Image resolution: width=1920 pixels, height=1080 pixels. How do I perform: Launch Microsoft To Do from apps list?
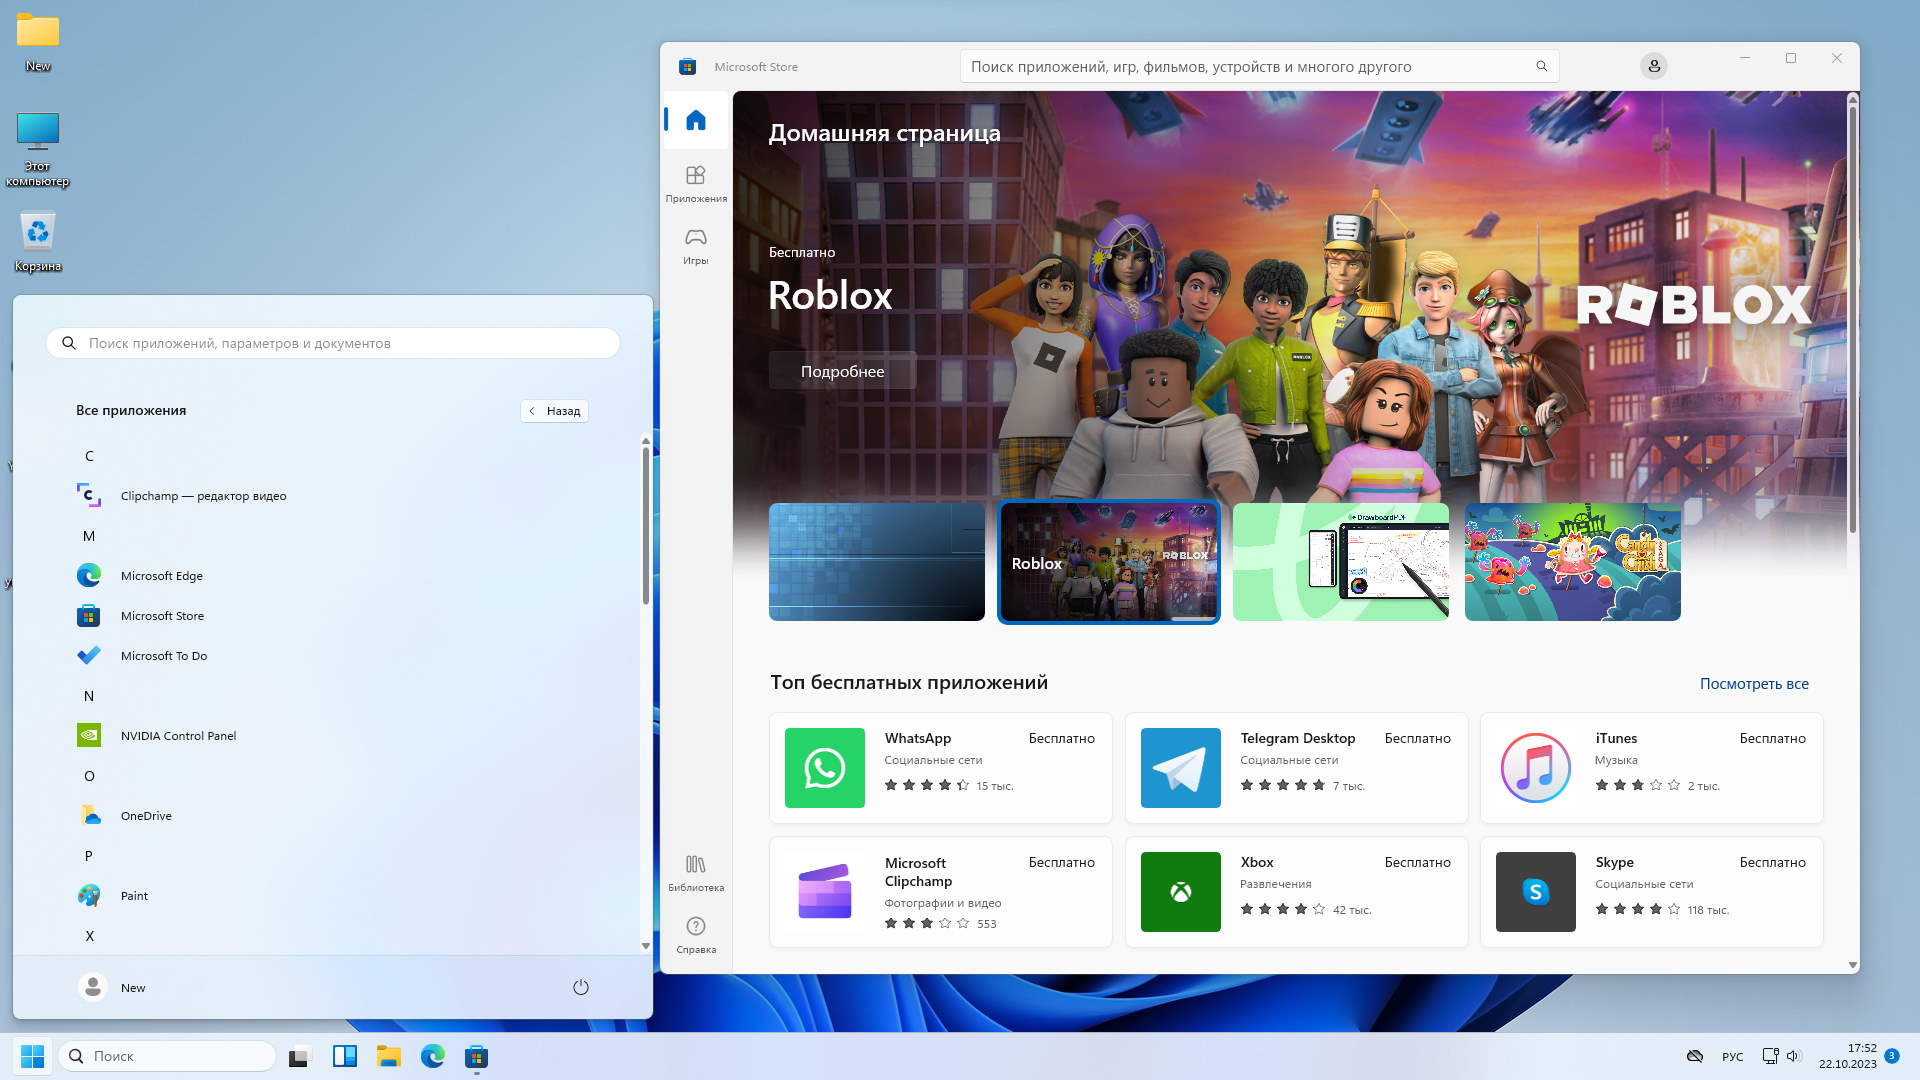pos(164,656)
